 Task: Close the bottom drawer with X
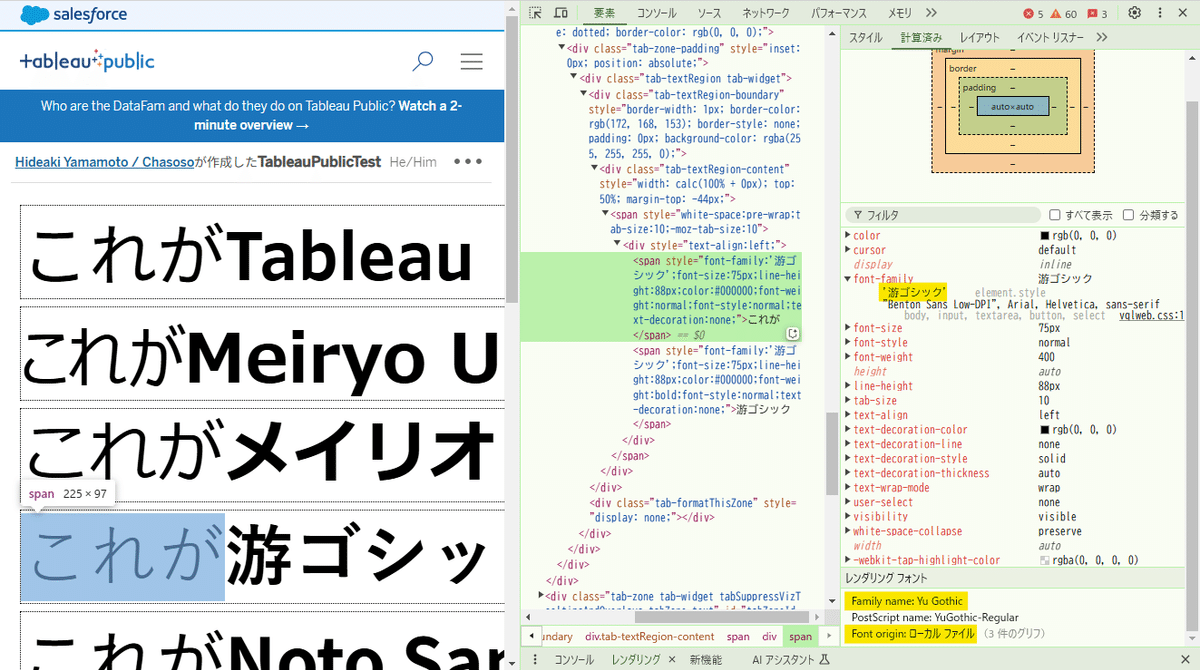(1186, 660)
